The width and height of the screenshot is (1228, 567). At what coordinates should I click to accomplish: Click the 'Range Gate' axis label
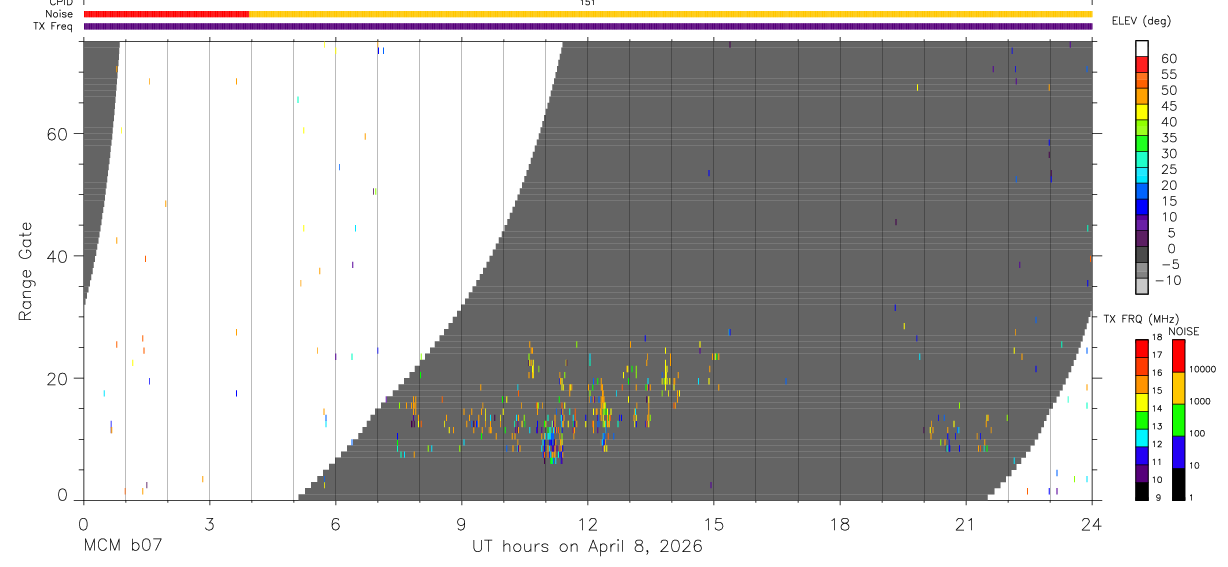26,272
